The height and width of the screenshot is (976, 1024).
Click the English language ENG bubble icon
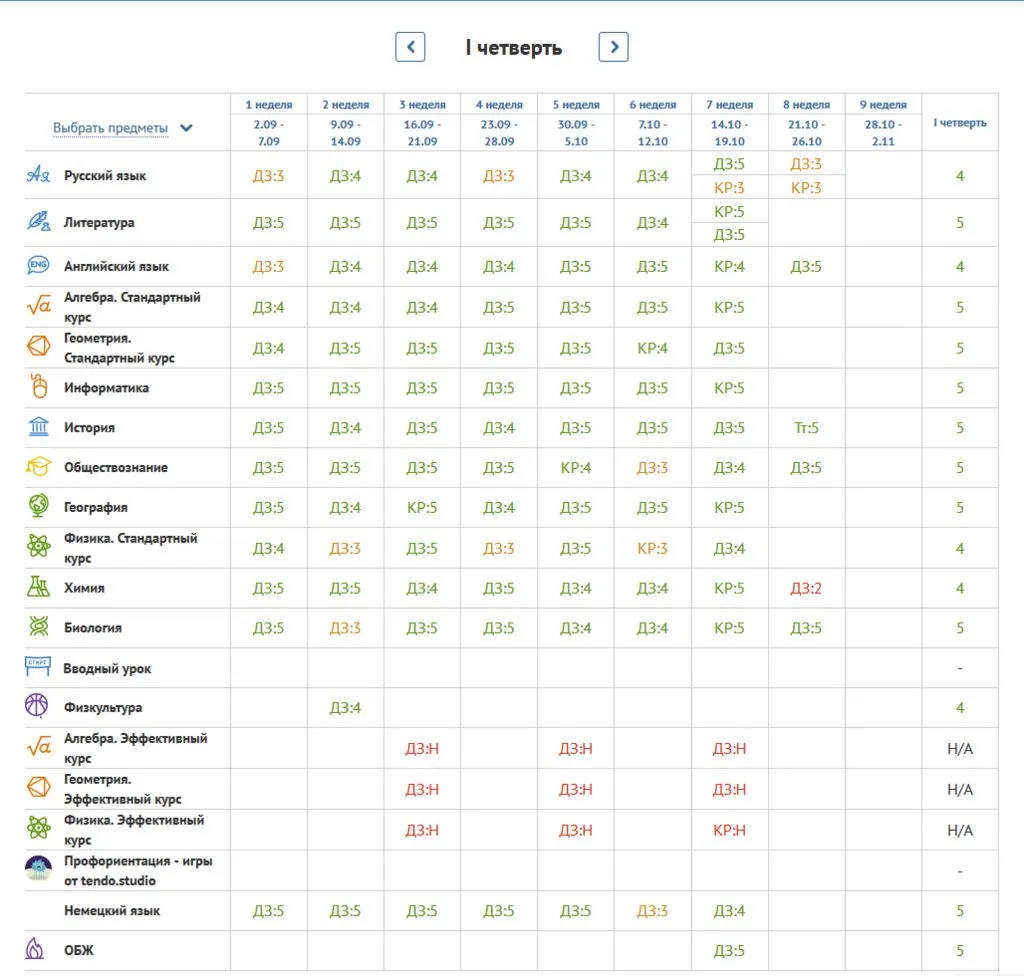(38, 266)
